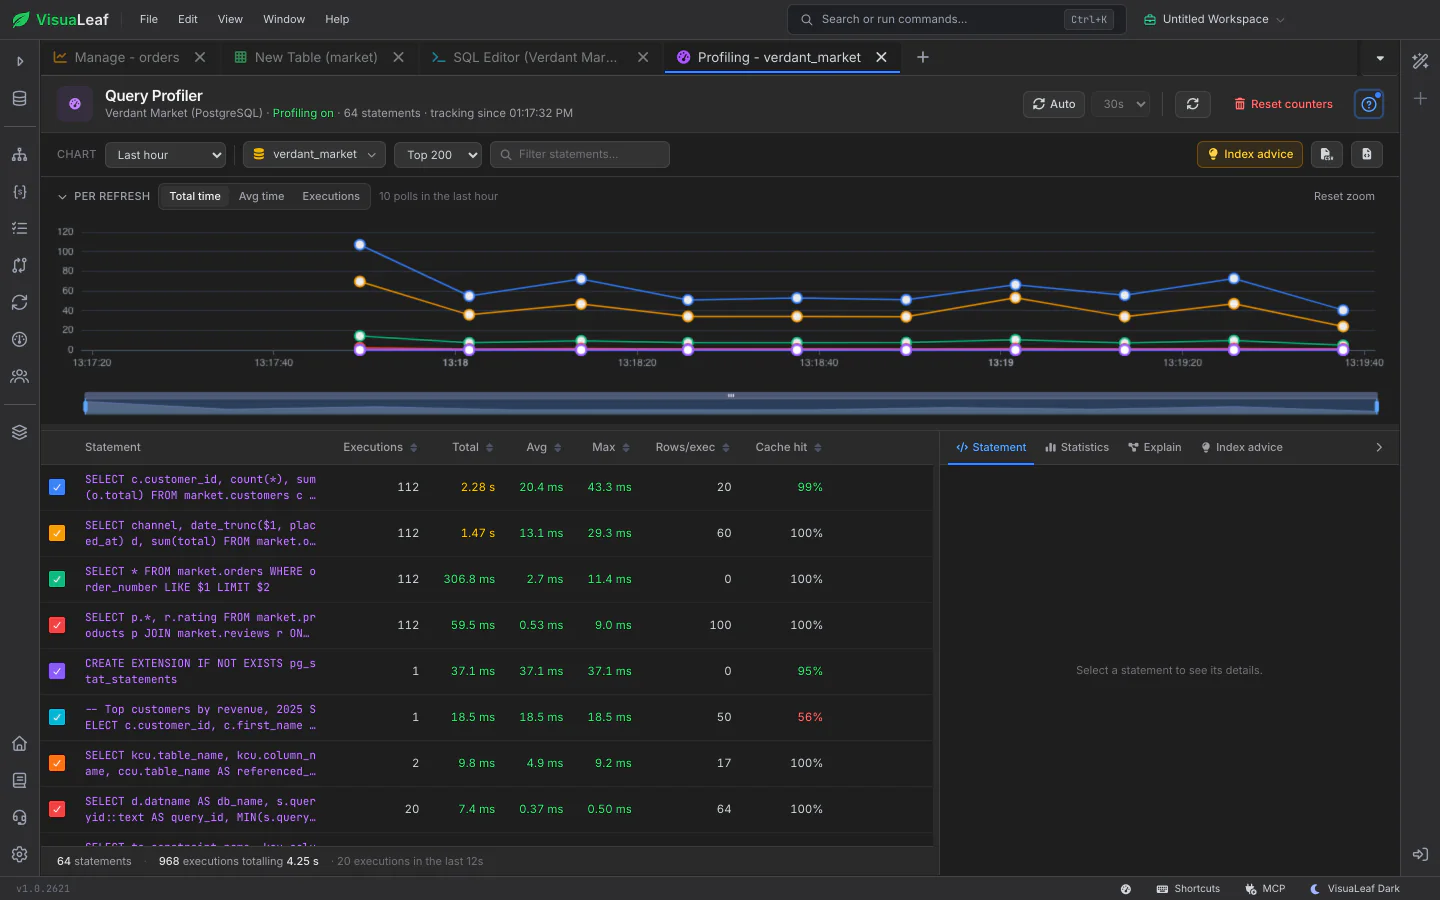The height and width of the screenshot is (900, 1440).
Task: Open the 30s refresh interval dropdown
Action: coord(1121,104)
